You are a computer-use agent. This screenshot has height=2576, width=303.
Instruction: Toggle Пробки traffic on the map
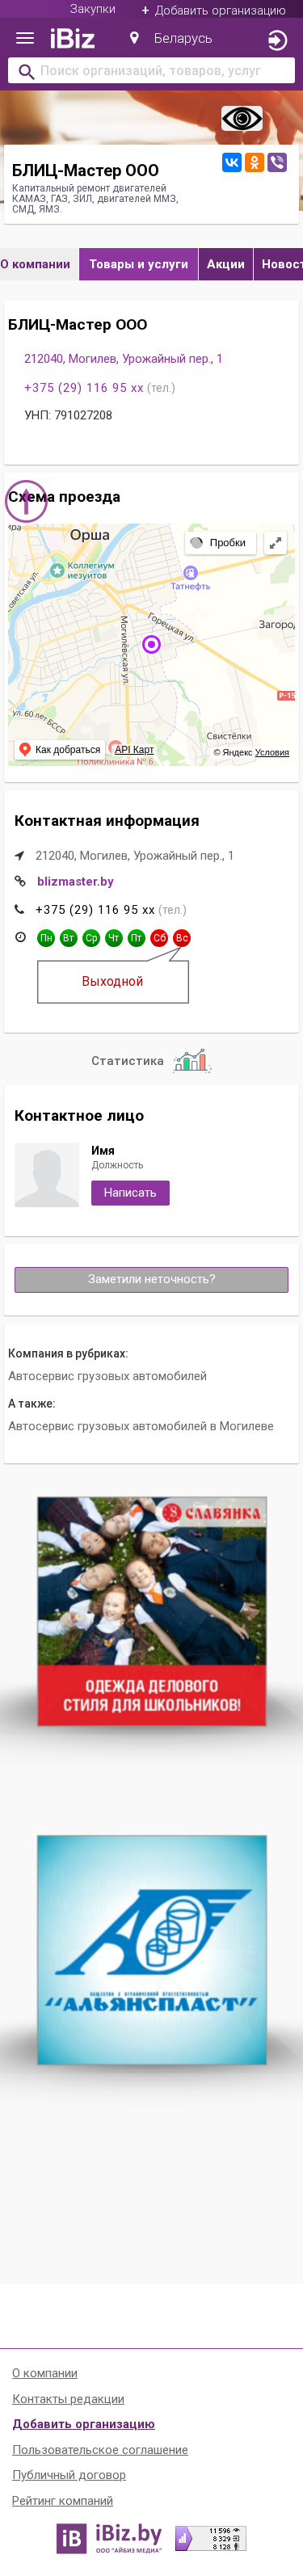(x=220, y=542)
